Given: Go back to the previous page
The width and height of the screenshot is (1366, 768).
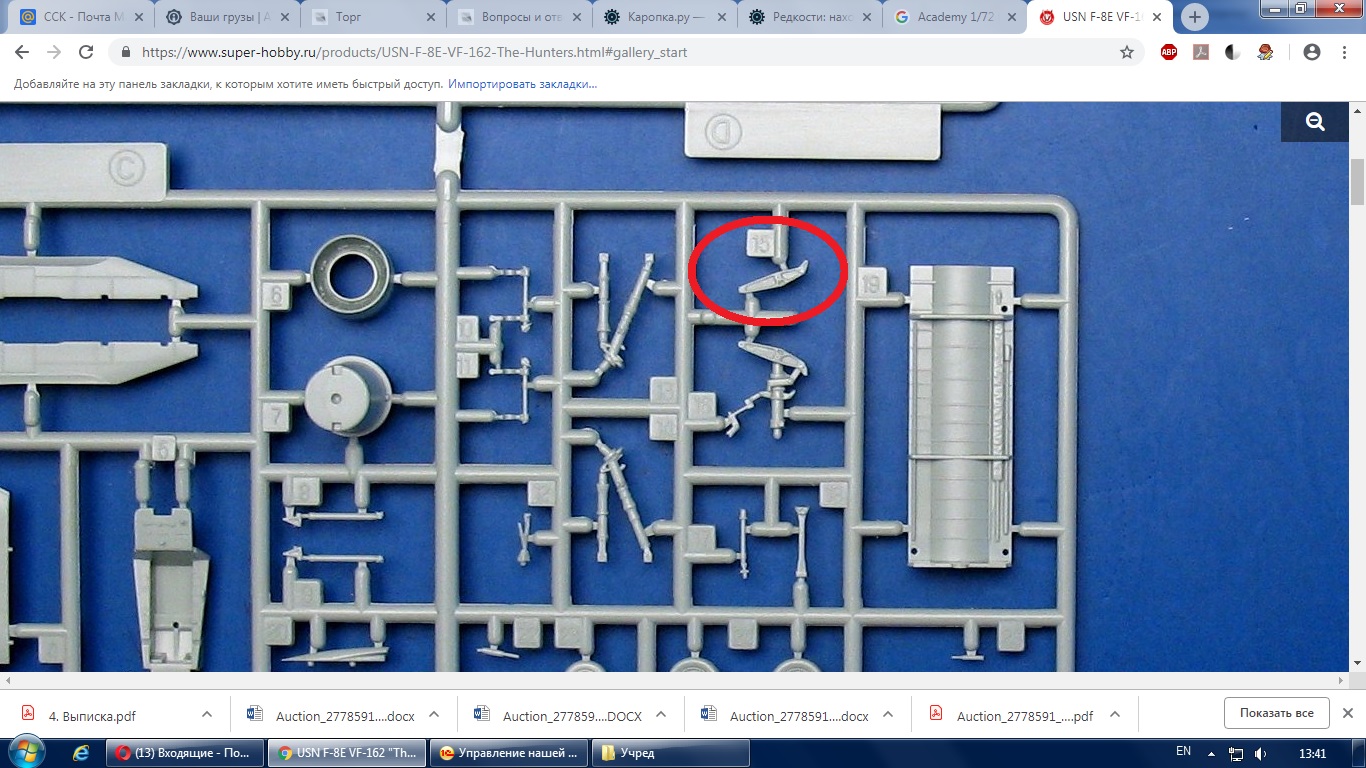Looking at the screenshot, I should point(22,52).
